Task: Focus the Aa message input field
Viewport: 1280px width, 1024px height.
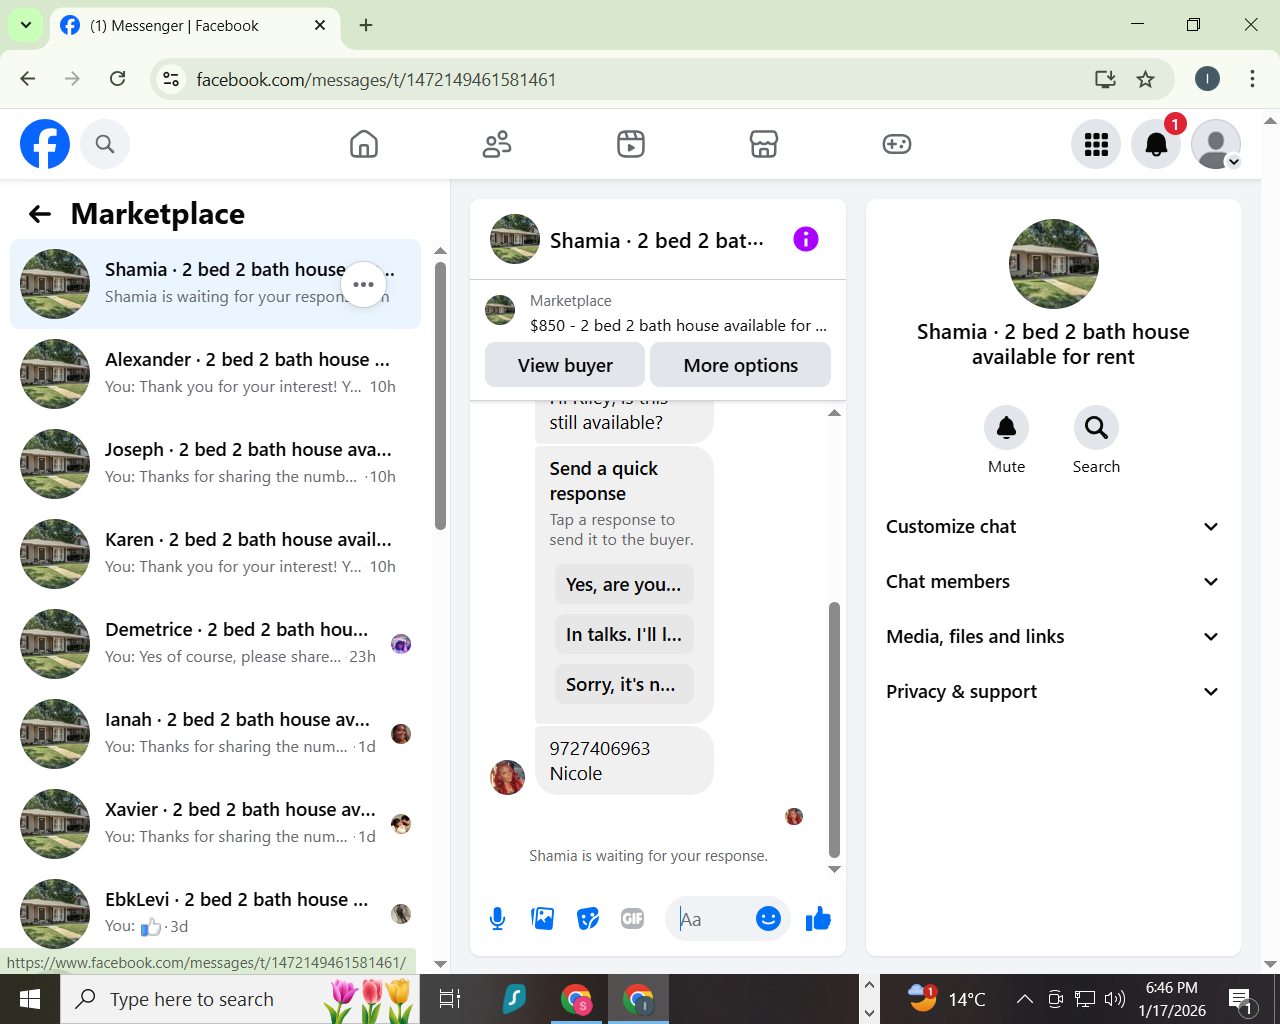Action: pyautogui.click(x=712, y=918)
